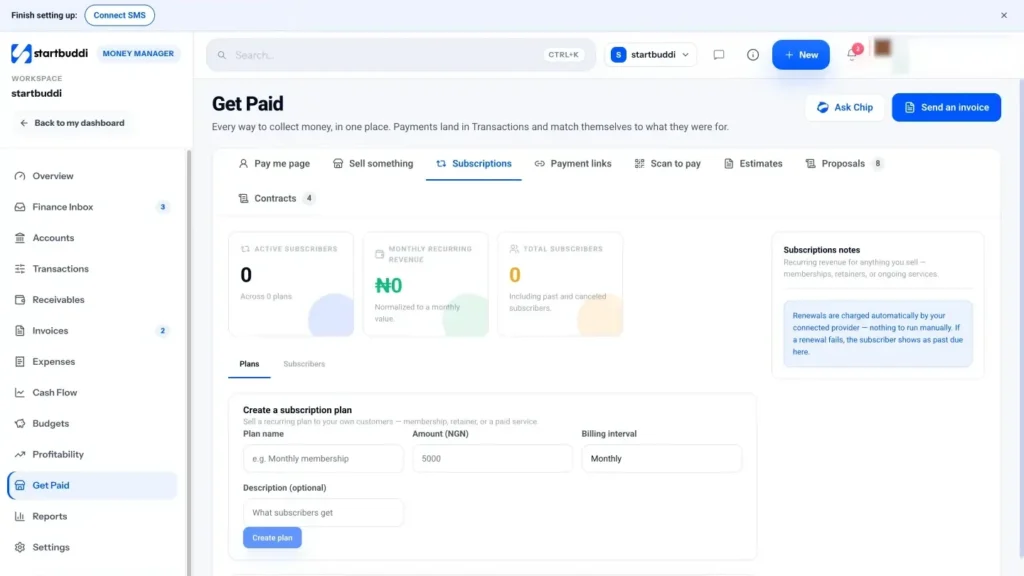
Task: Click the Sell something store icon
Action: click(x=338, y=163)
